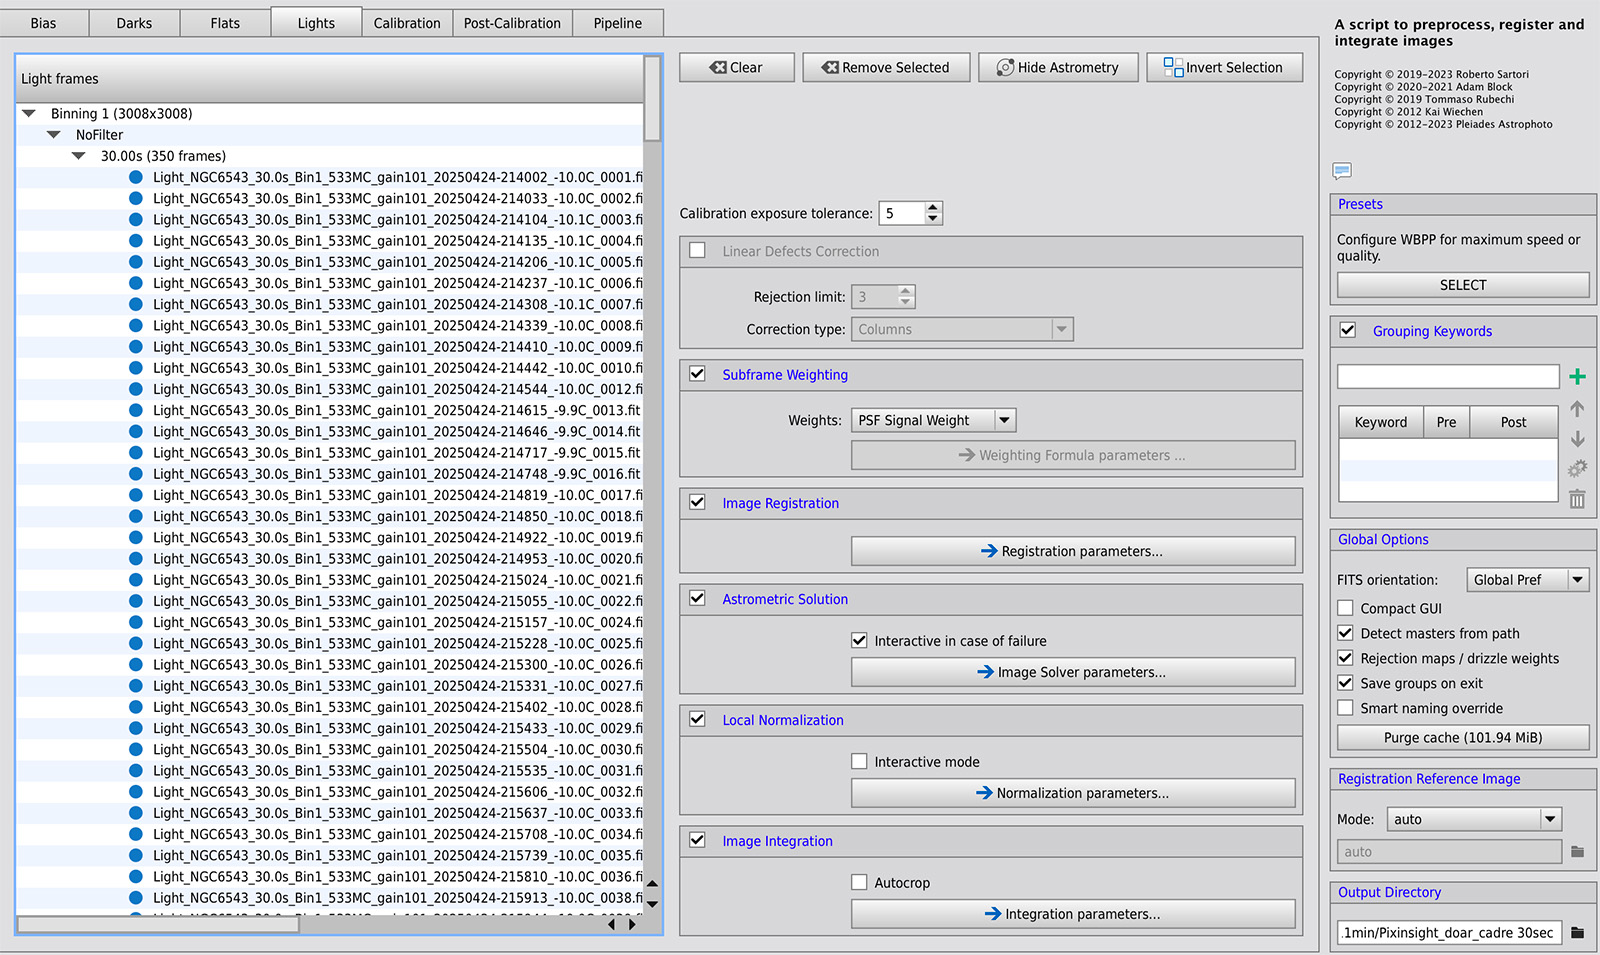Open Image Solver parameters

pos(1073,672)
